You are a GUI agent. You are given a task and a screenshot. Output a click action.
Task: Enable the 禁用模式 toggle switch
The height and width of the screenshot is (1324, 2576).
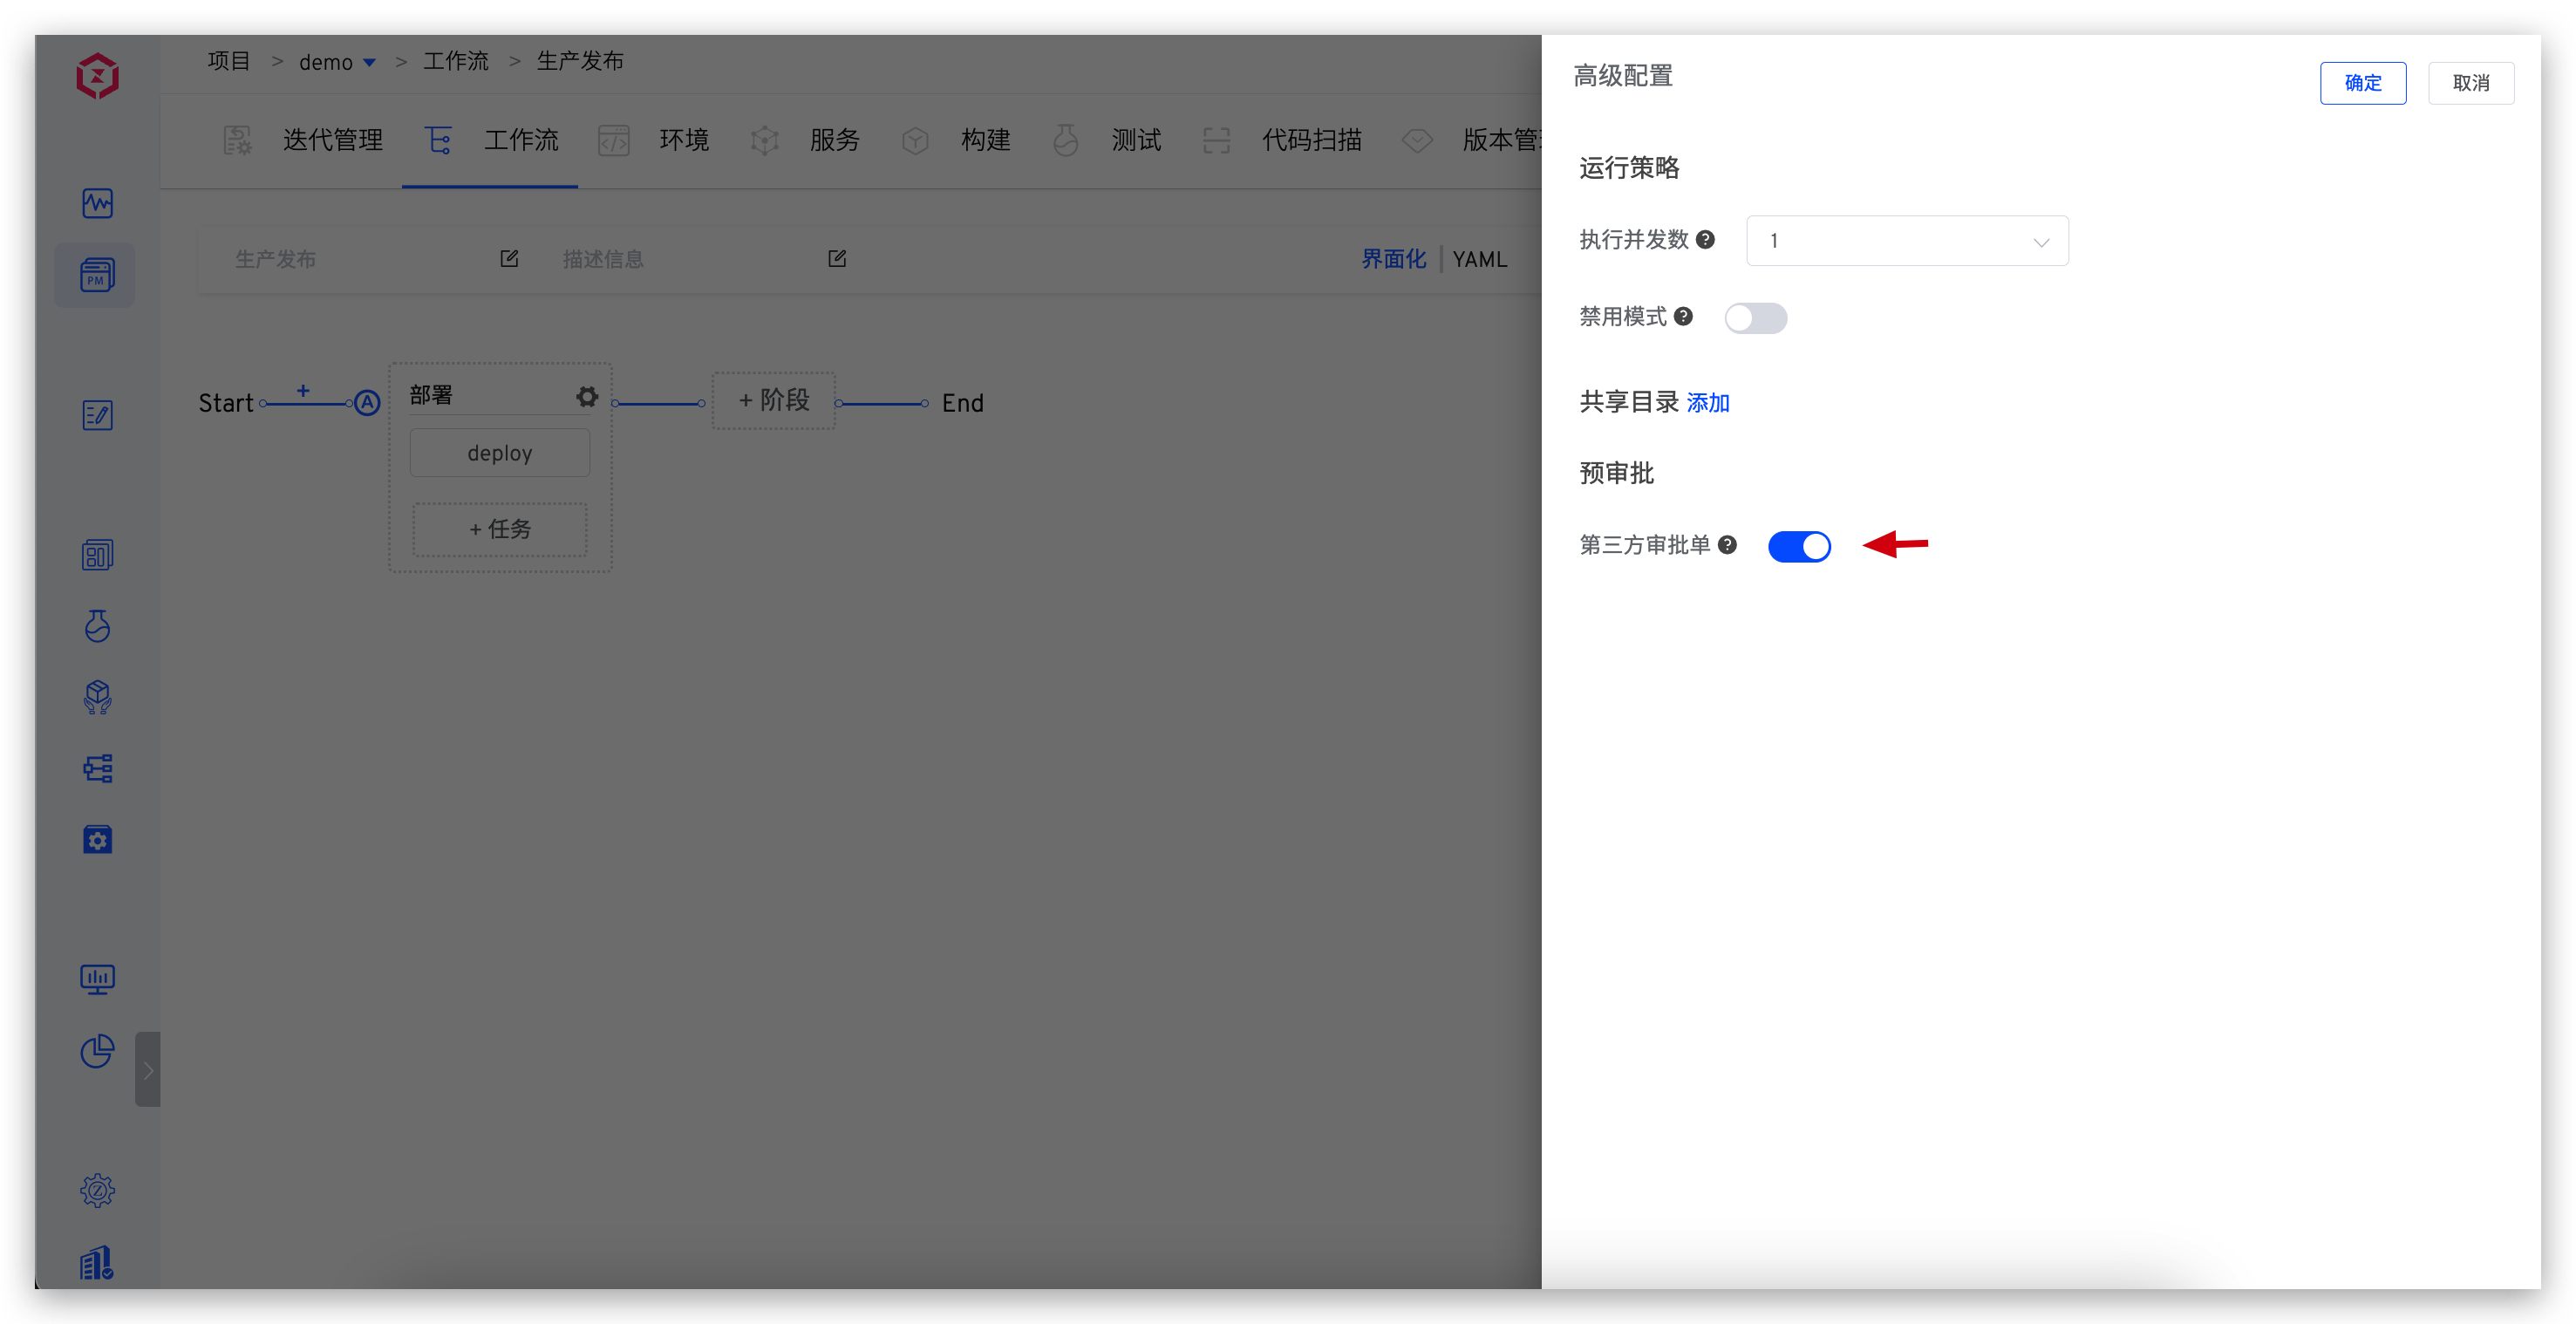[1756, 318]
